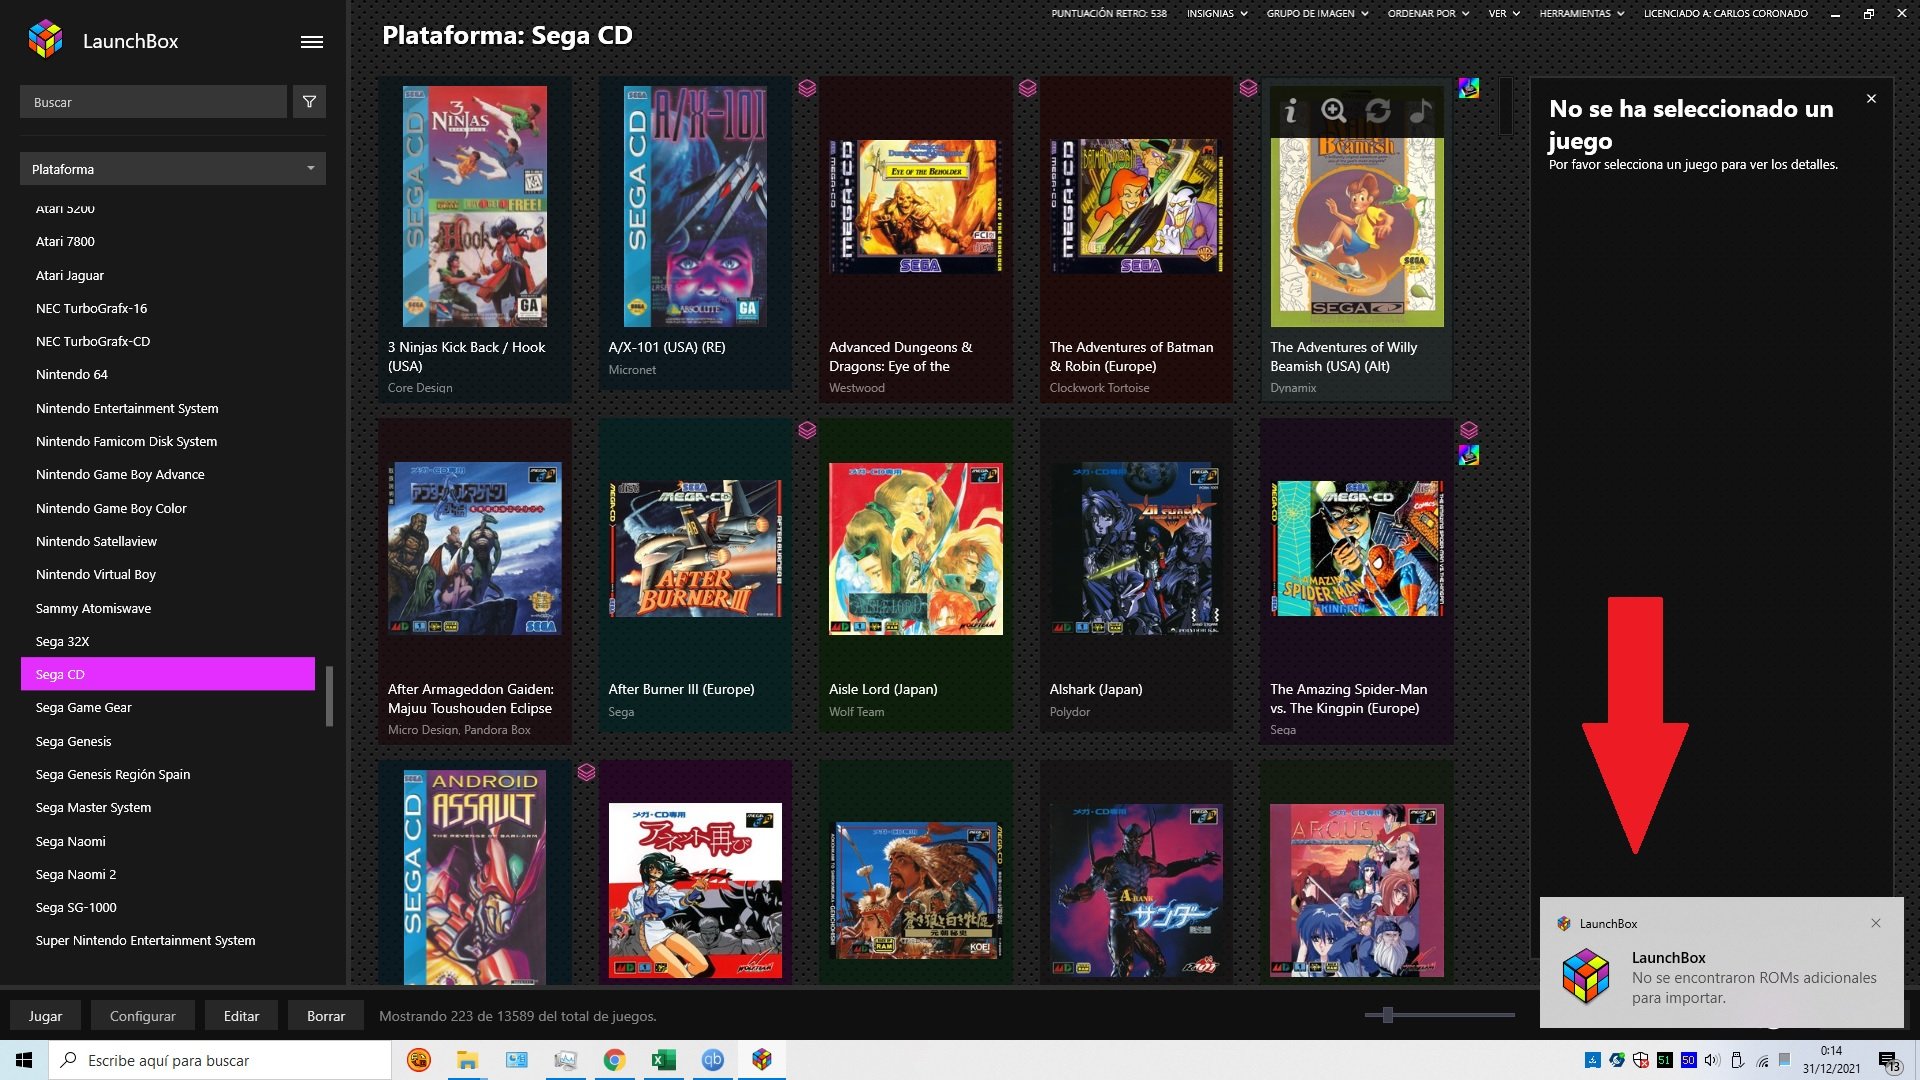1920x1080 pixels.
Task: Select the 3 Ninjas Kick Back / Hook cover
Action: pyautogui.click(x=475, y=206)
